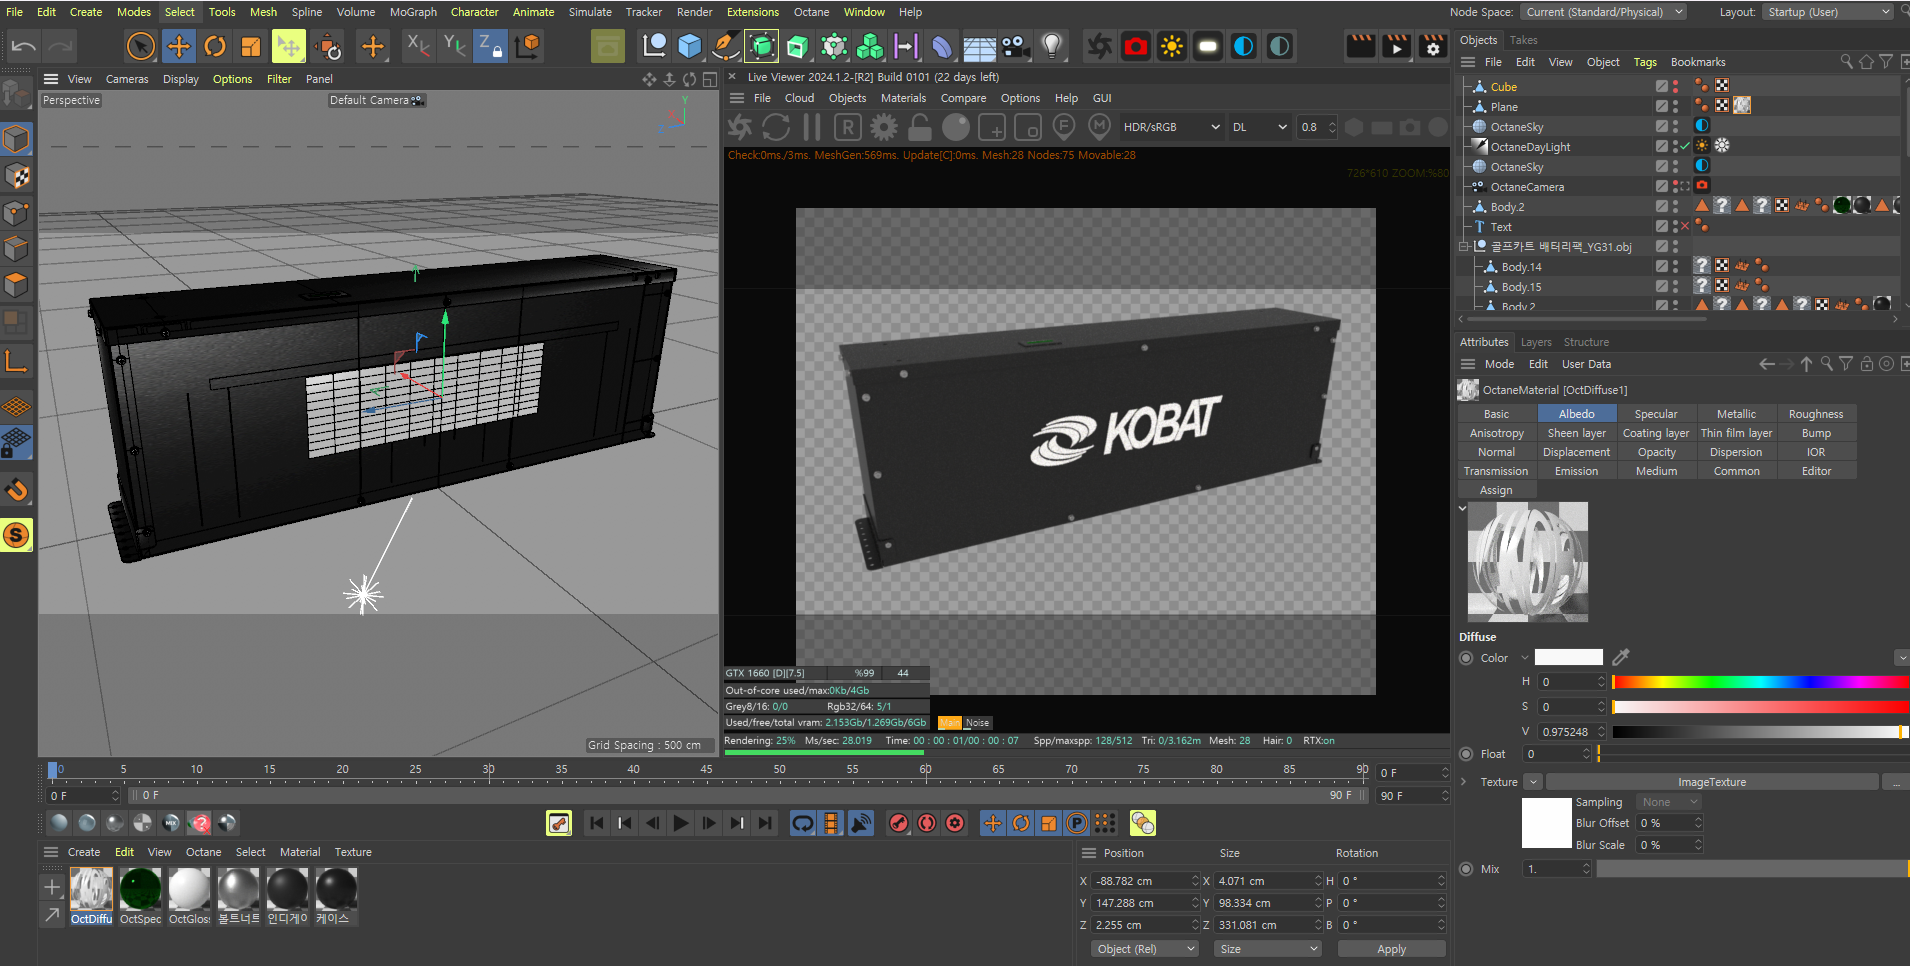Viewport: 1910px width, 966px height.
Task: Open Sampling None dropdown
Action: [1668, 802]
